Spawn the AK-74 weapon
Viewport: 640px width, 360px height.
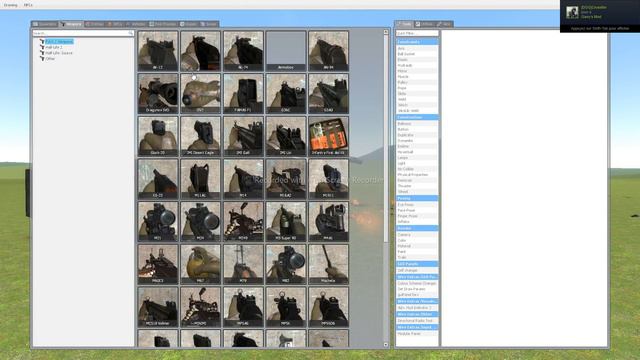click(x=243, y=51)
